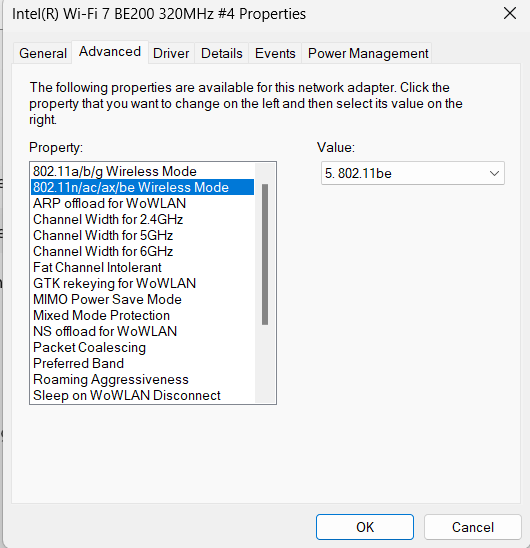Select Channel Width for 2.4GHz property

tap(142, 219)
